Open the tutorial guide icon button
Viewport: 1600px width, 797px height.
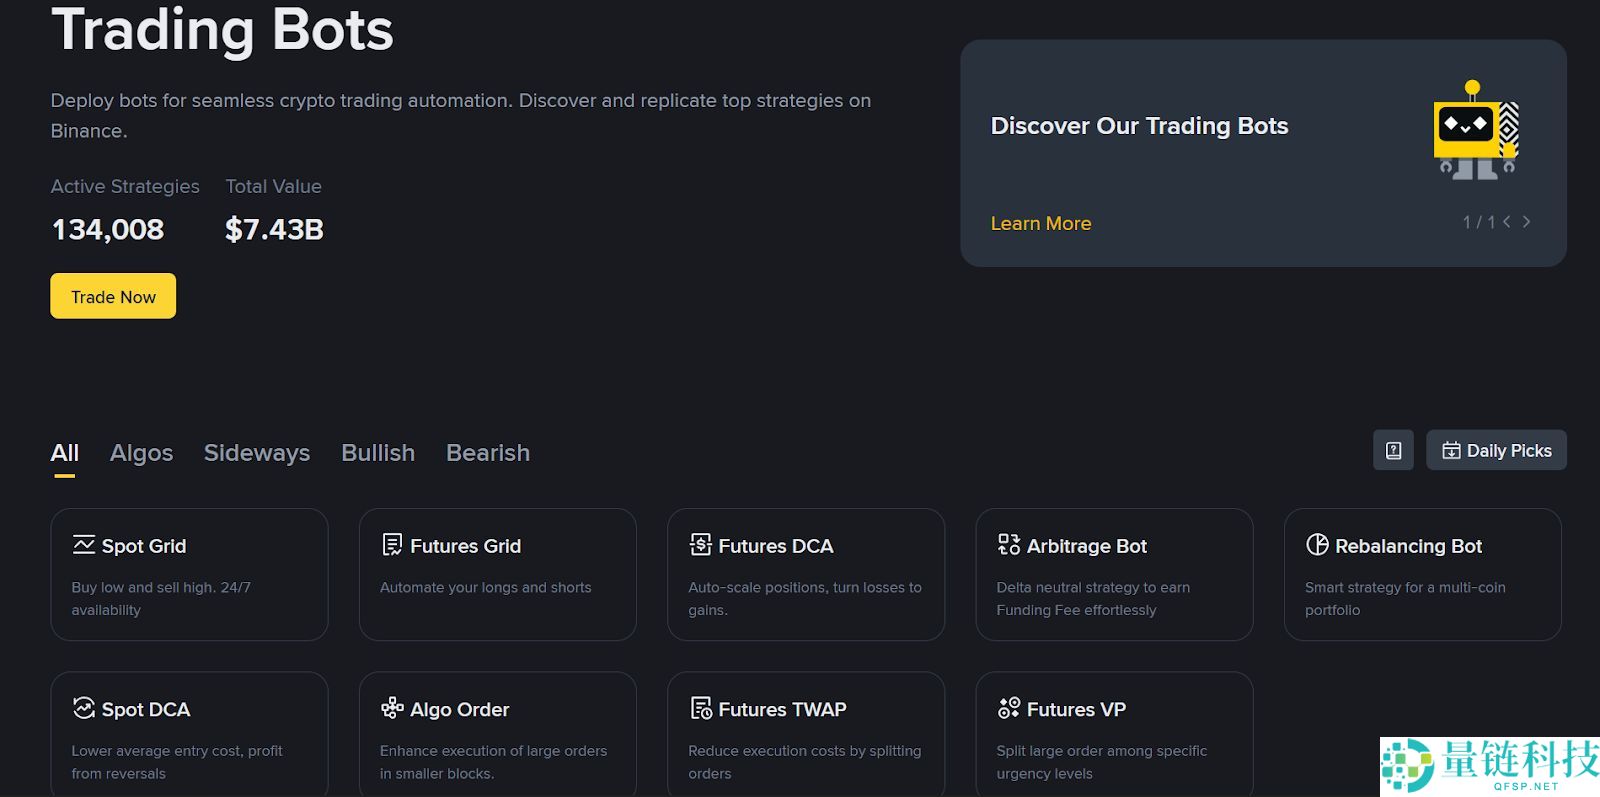click(x=1393, y=450)
